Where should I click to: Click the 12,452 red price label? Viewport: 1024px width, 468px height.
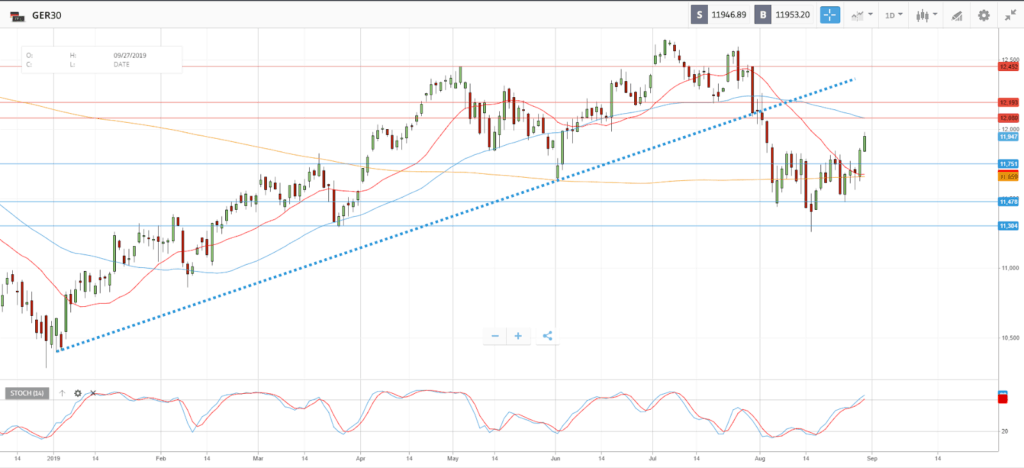tap(1009, 66)
